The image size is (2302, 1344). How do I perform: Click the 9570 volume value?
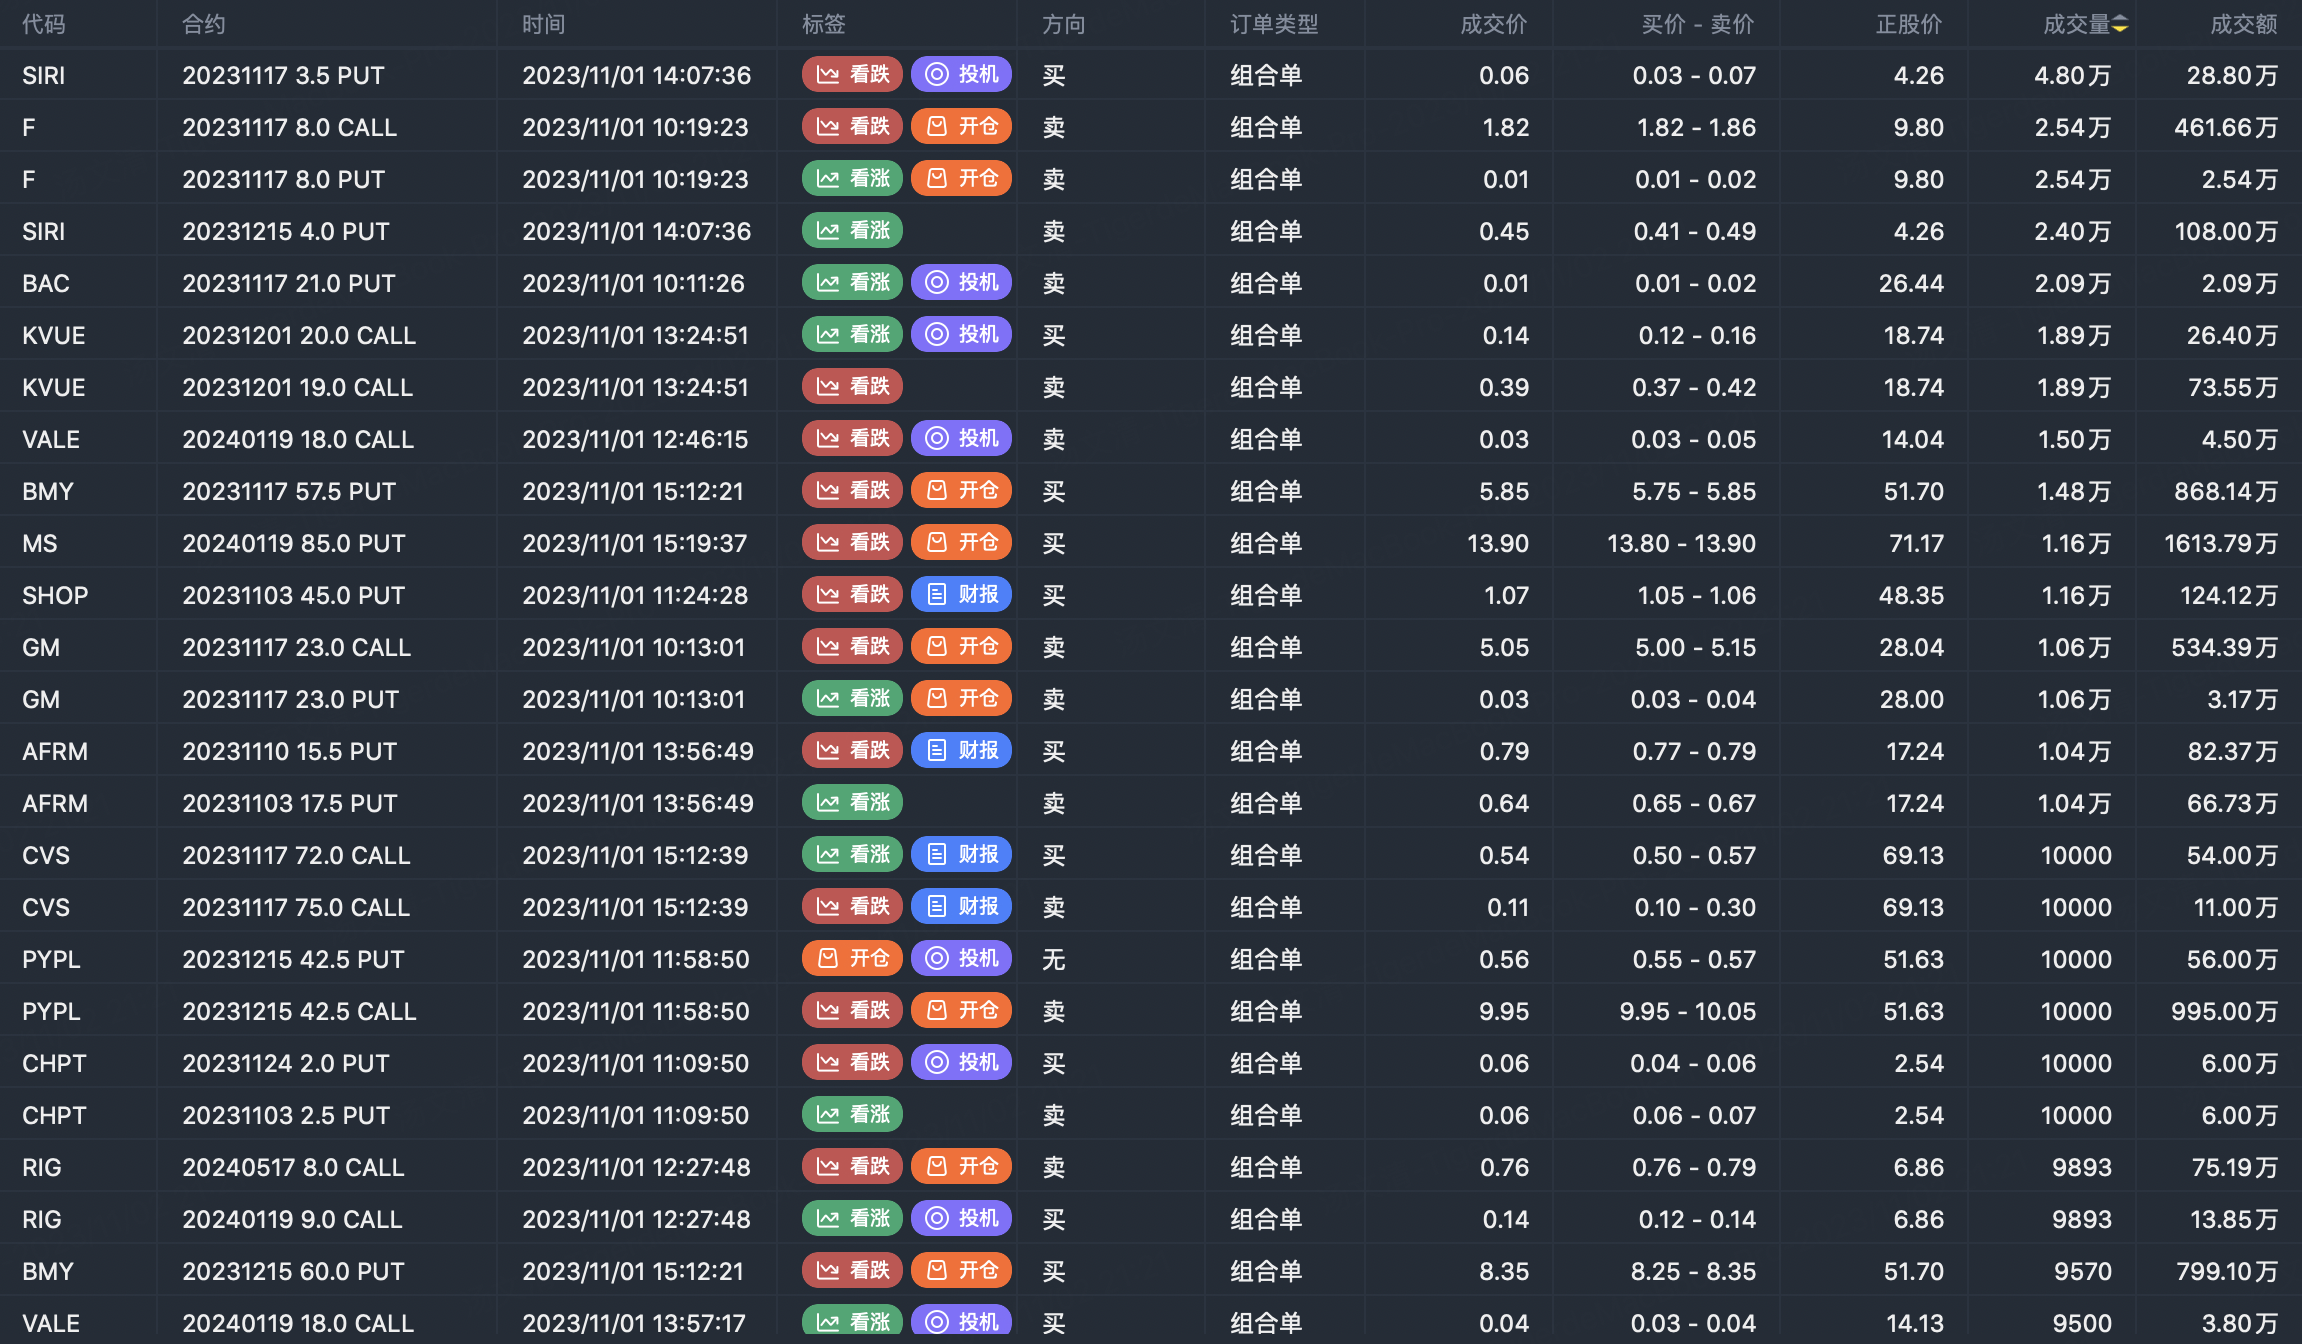coord(2083,1271)
